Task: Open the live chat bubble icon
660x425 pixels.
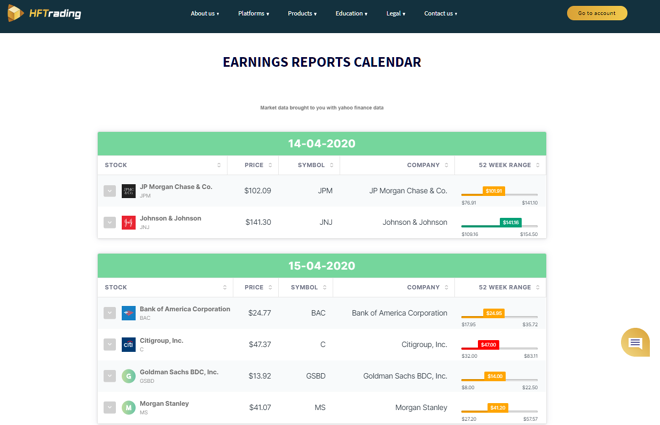Action: [x=635, y=343]
